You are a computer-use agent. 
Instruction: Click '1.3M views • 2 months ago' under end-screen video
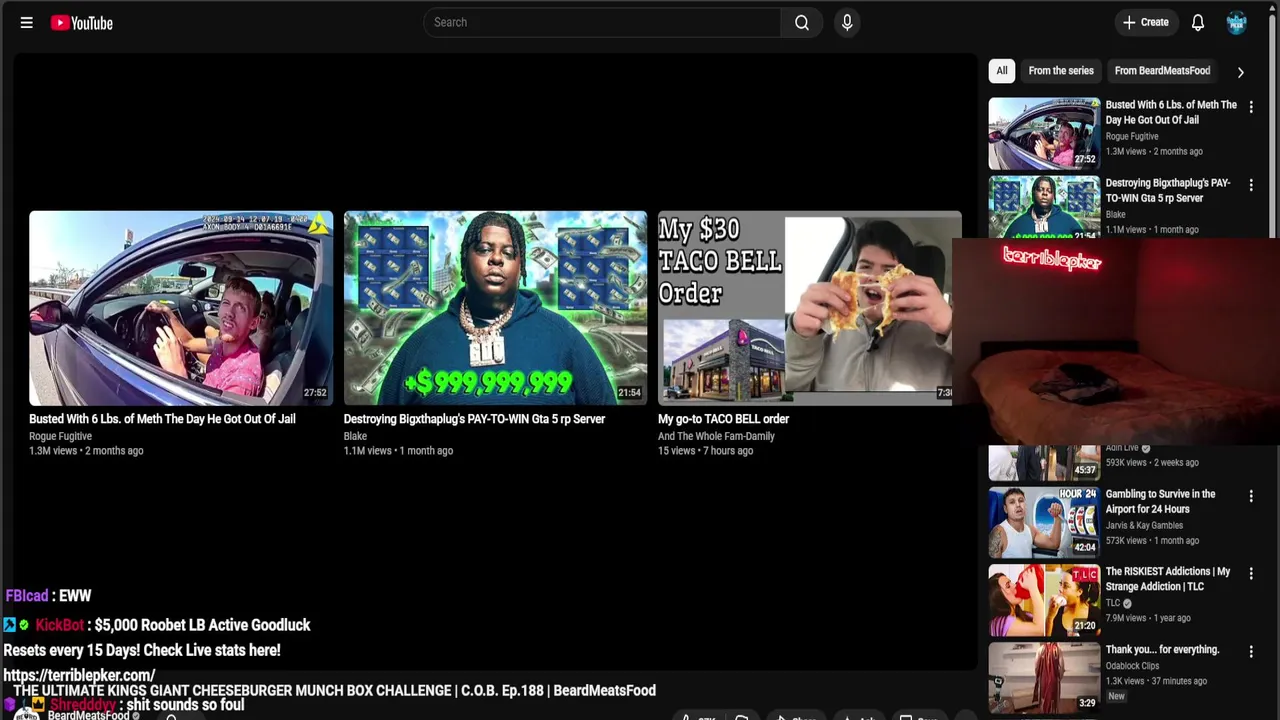(86, 451)
